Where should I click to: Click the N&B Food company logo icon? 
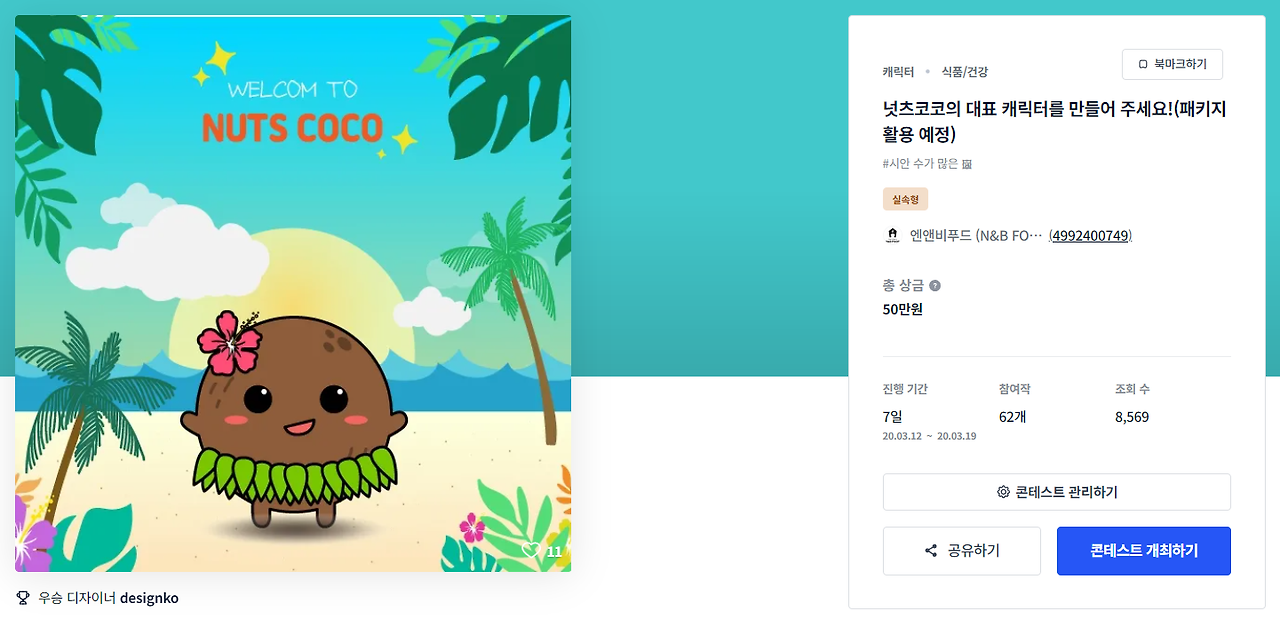click(x=892, y=236)
